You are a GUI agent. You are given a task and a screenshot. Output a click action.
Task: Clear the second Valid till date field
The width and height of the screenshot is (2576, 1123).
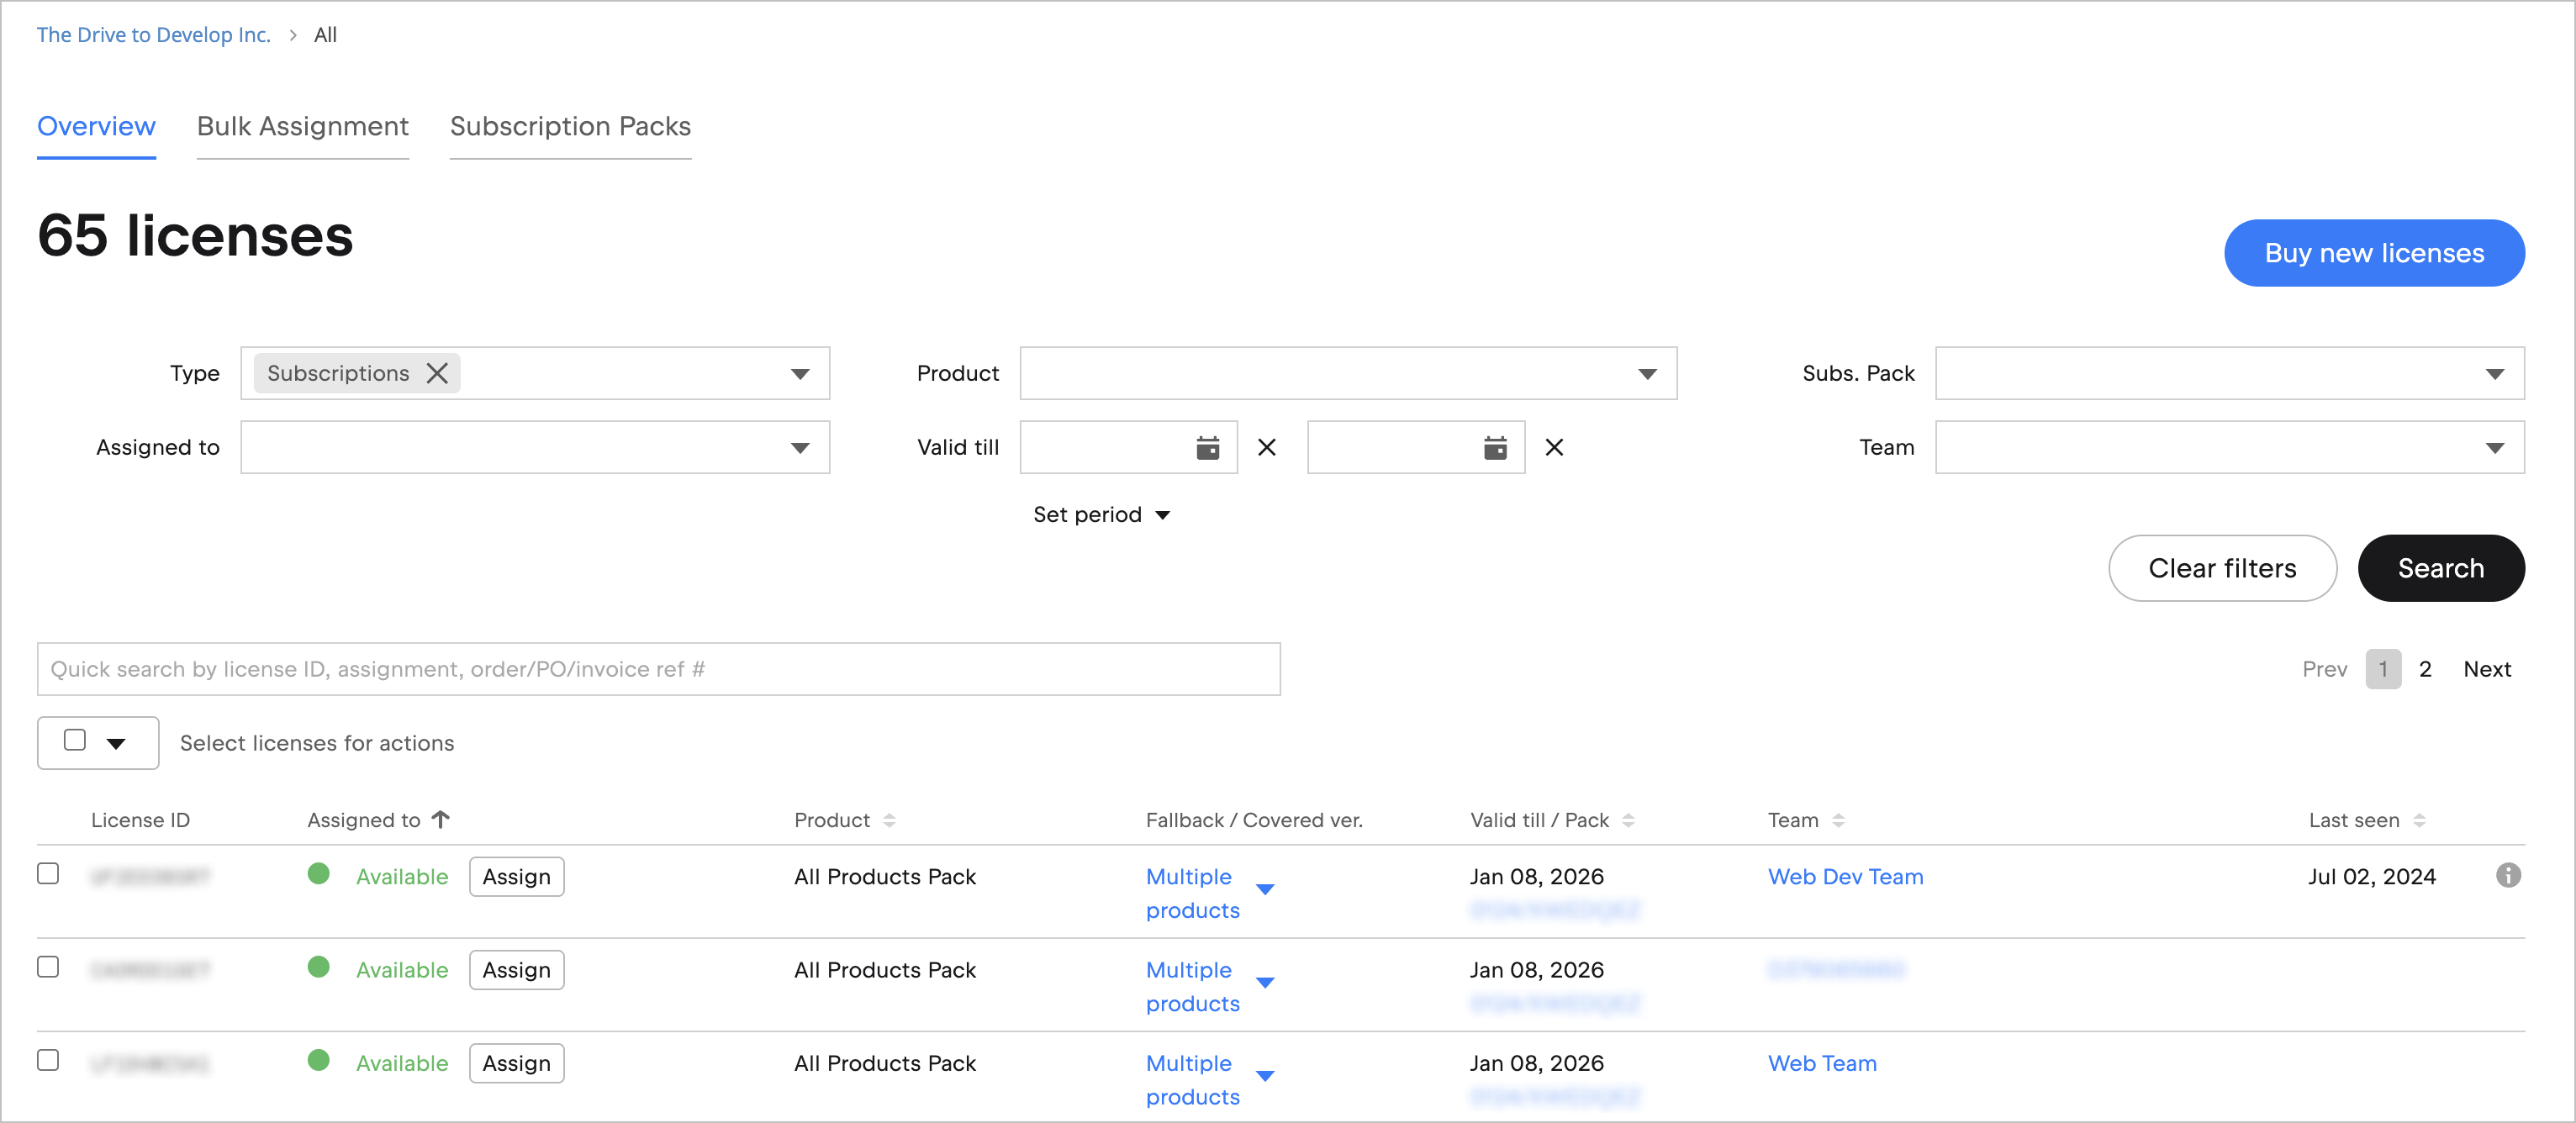pos(1554,447)
